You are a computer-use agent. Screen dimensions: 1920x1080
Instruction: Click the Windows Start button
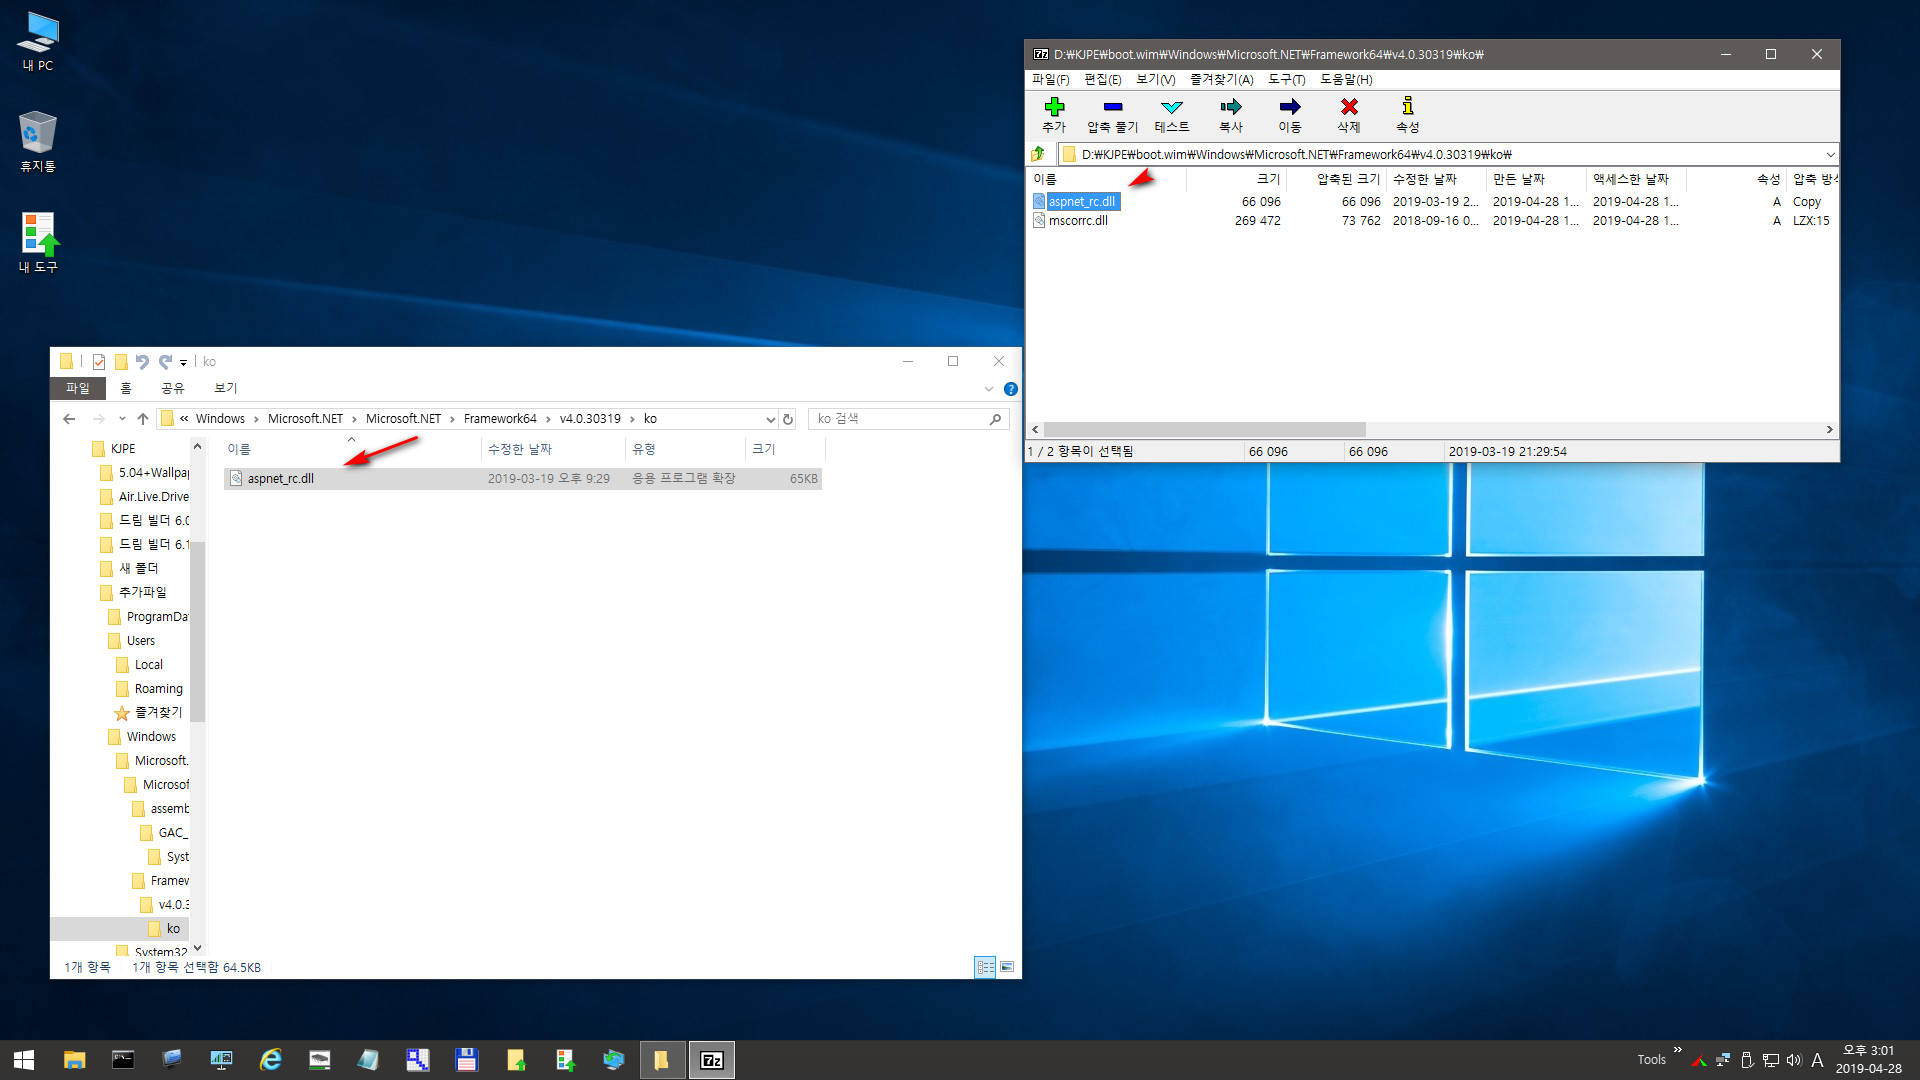point(24,1060)
